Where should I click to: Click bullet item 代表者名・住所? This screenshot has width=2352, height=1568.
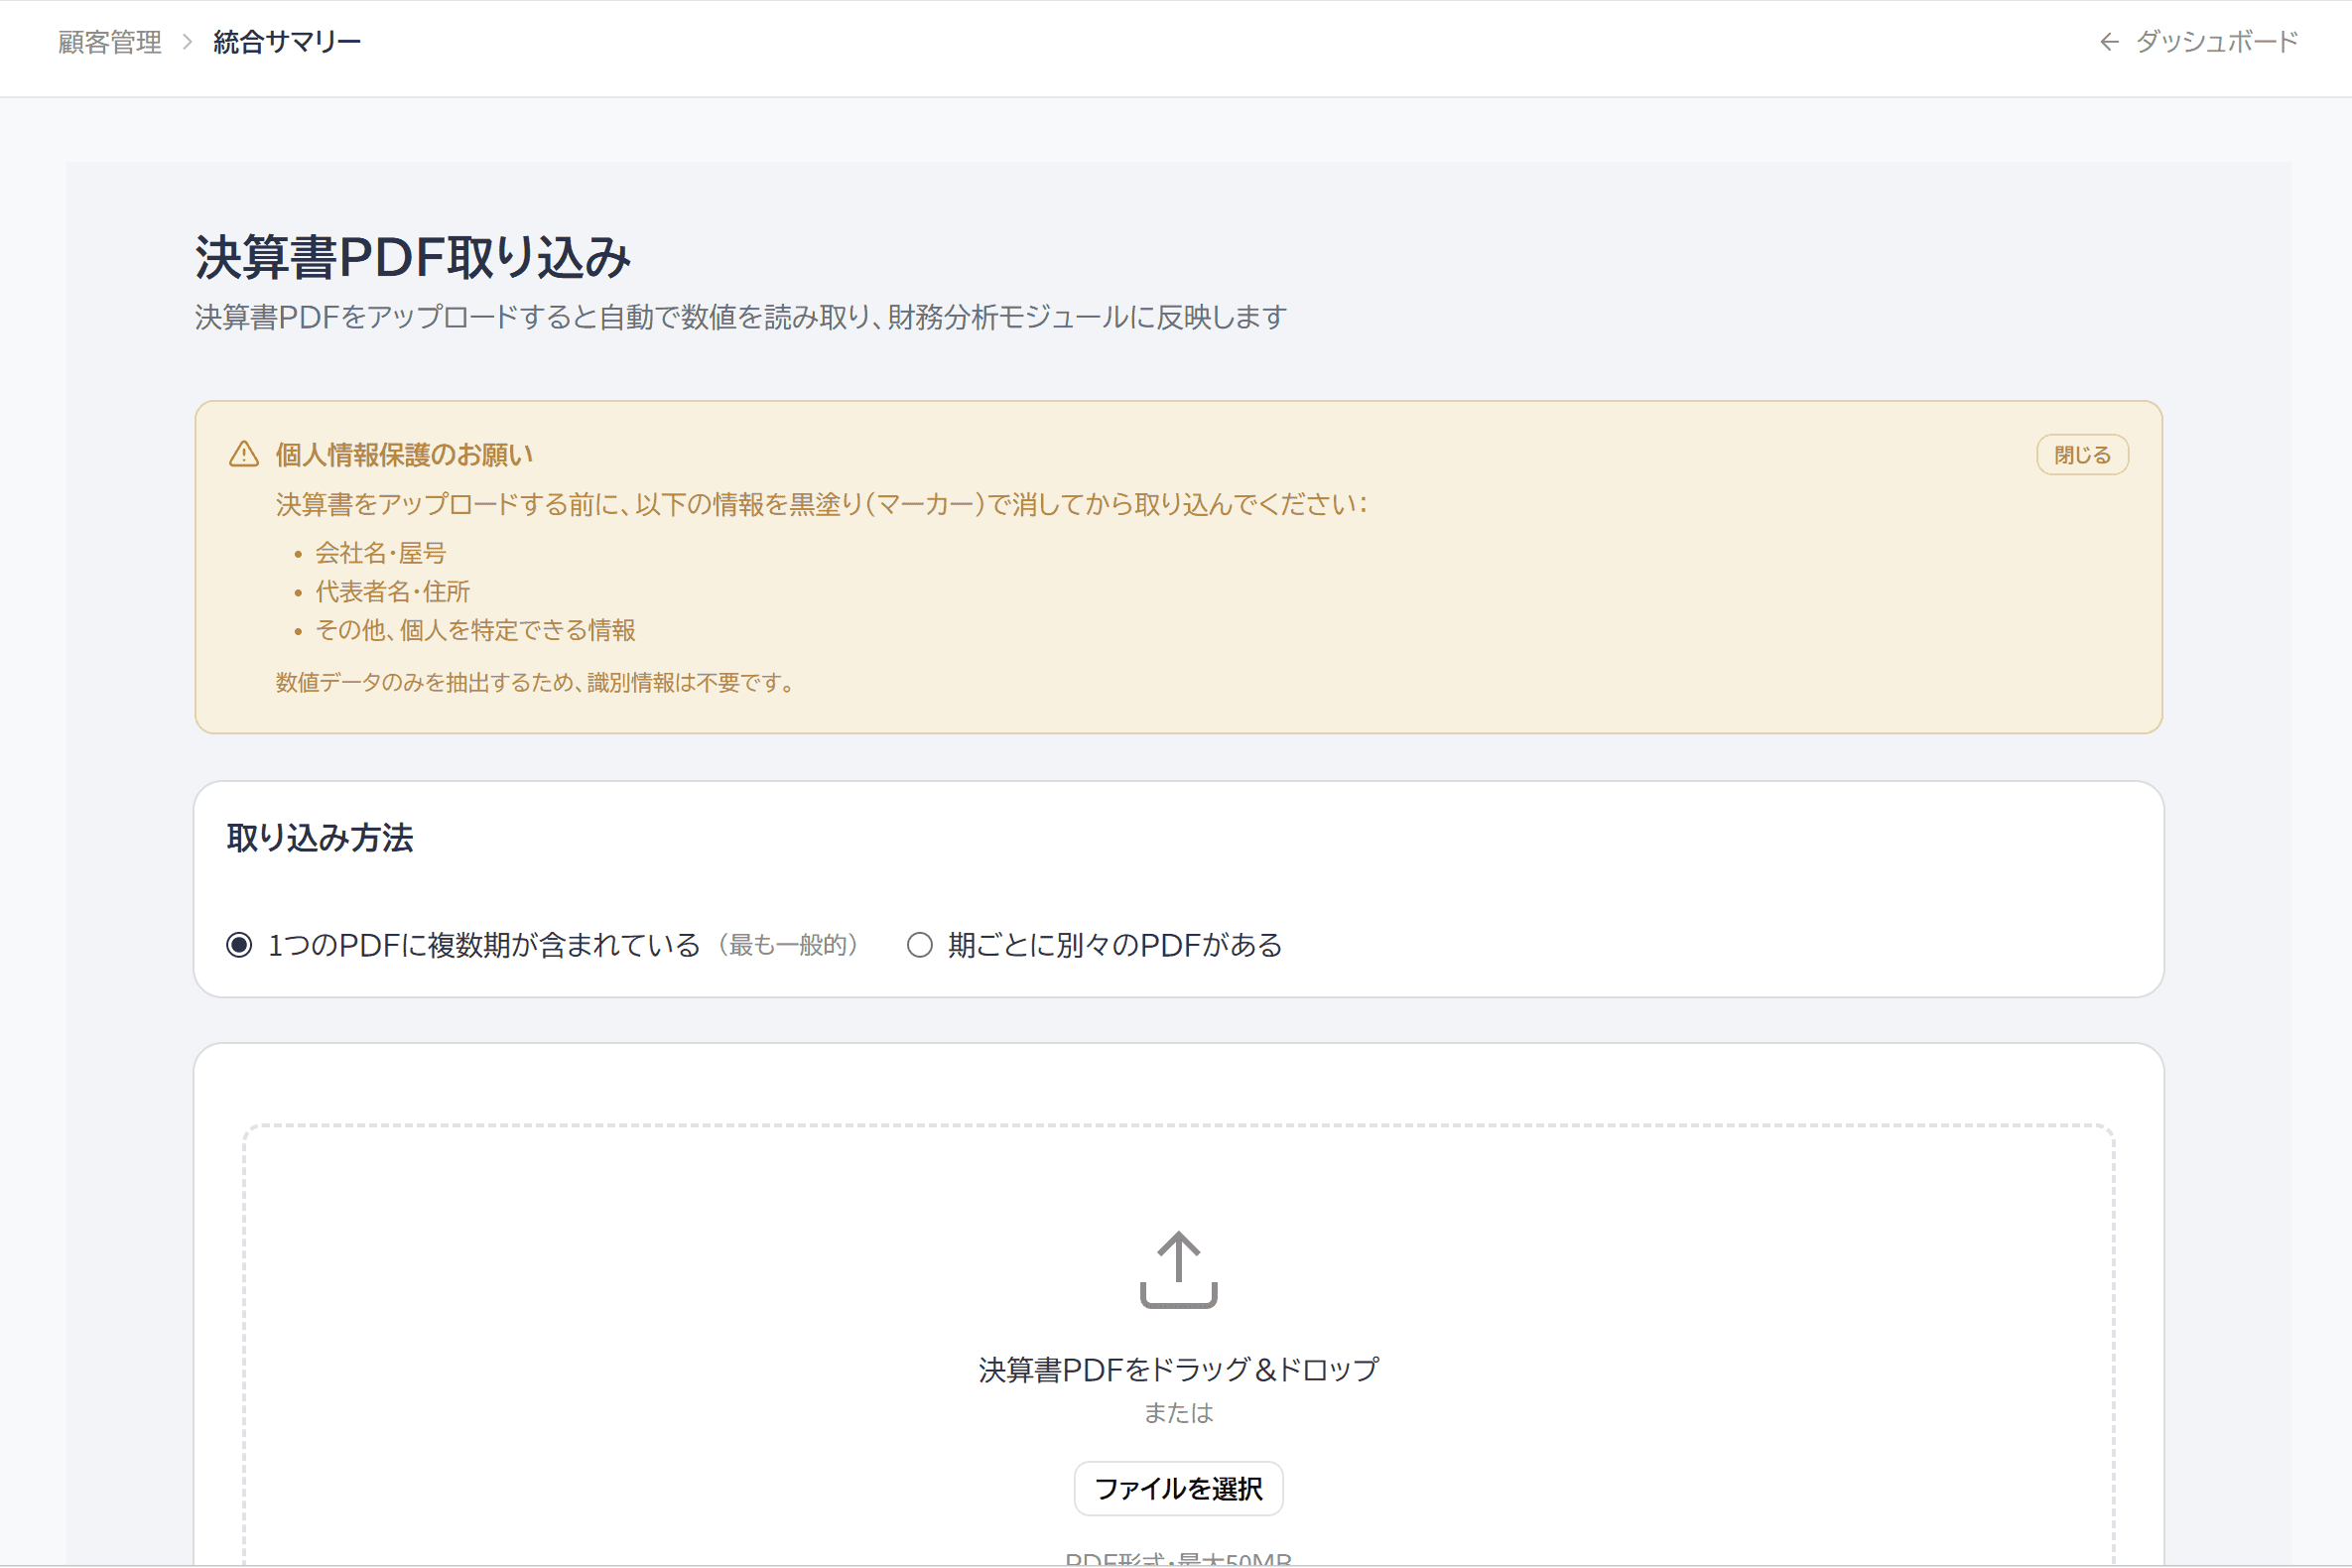tap(393, 592)
